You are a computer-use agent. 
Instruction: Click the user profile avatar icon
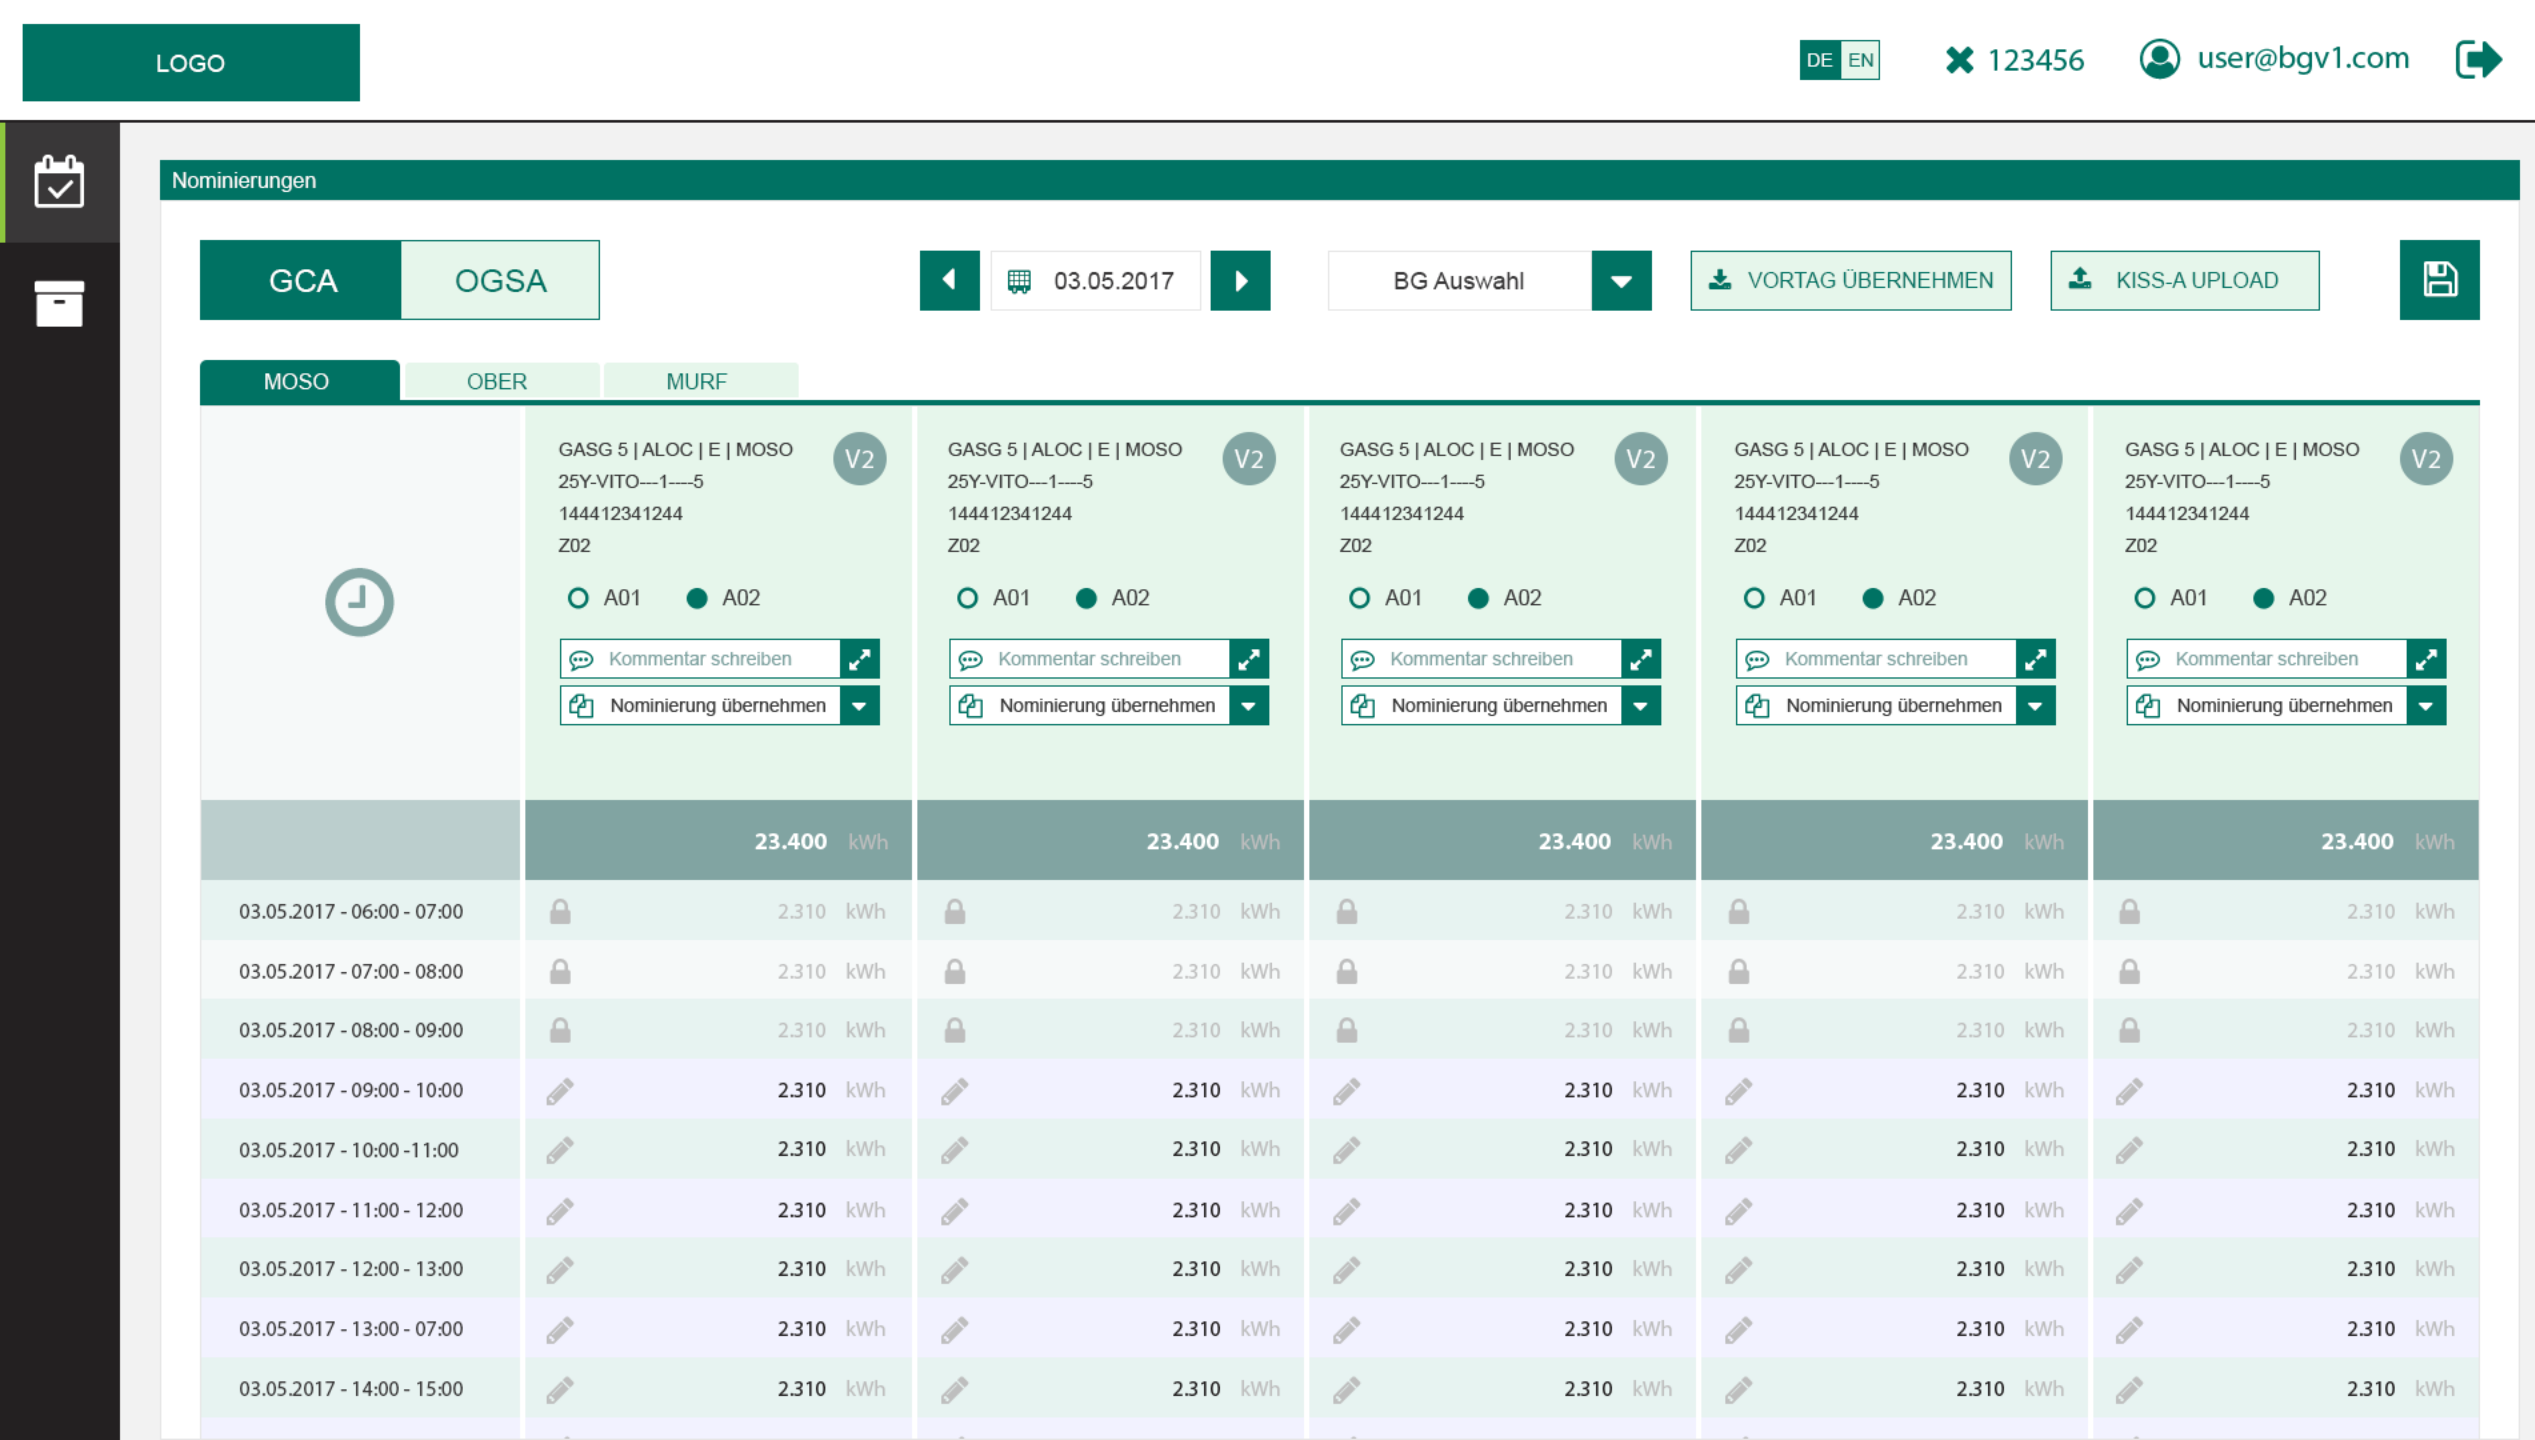click(x=2159, y=59)
